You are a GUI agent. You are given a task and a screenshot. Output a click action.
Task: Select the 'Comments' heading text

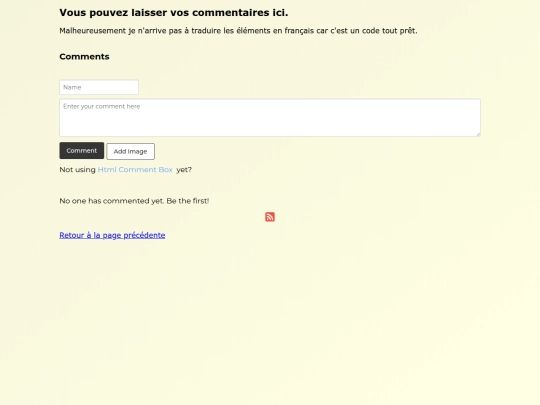point(84,56)
